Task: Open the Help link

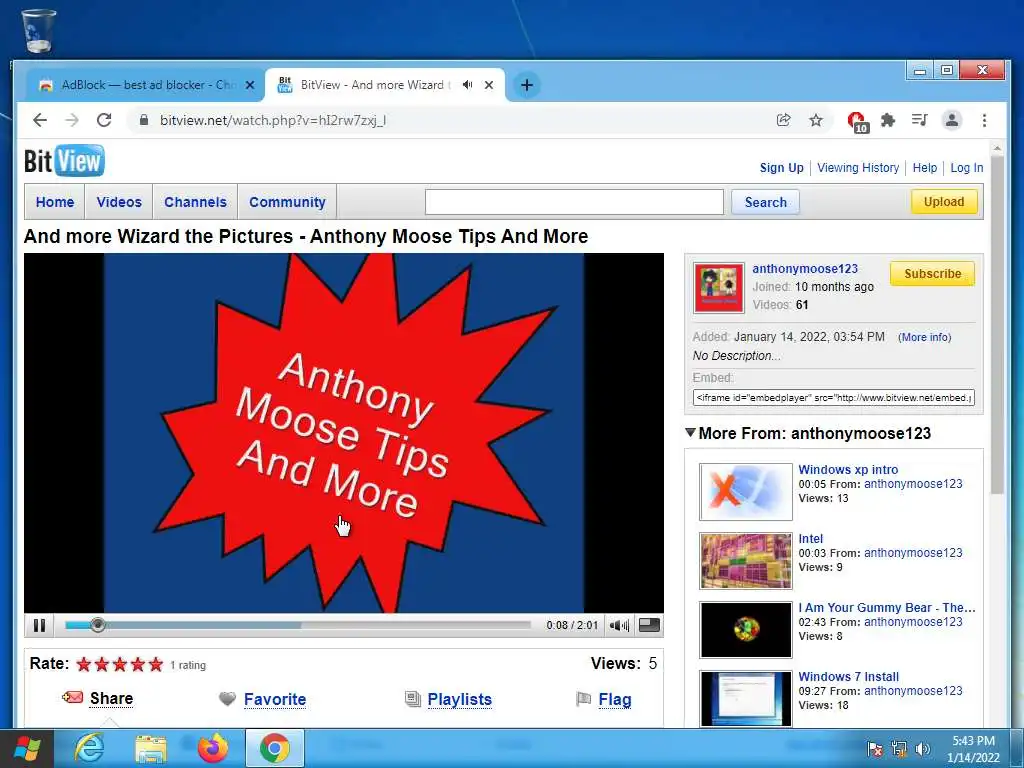Action: click(x=924, y=168)
